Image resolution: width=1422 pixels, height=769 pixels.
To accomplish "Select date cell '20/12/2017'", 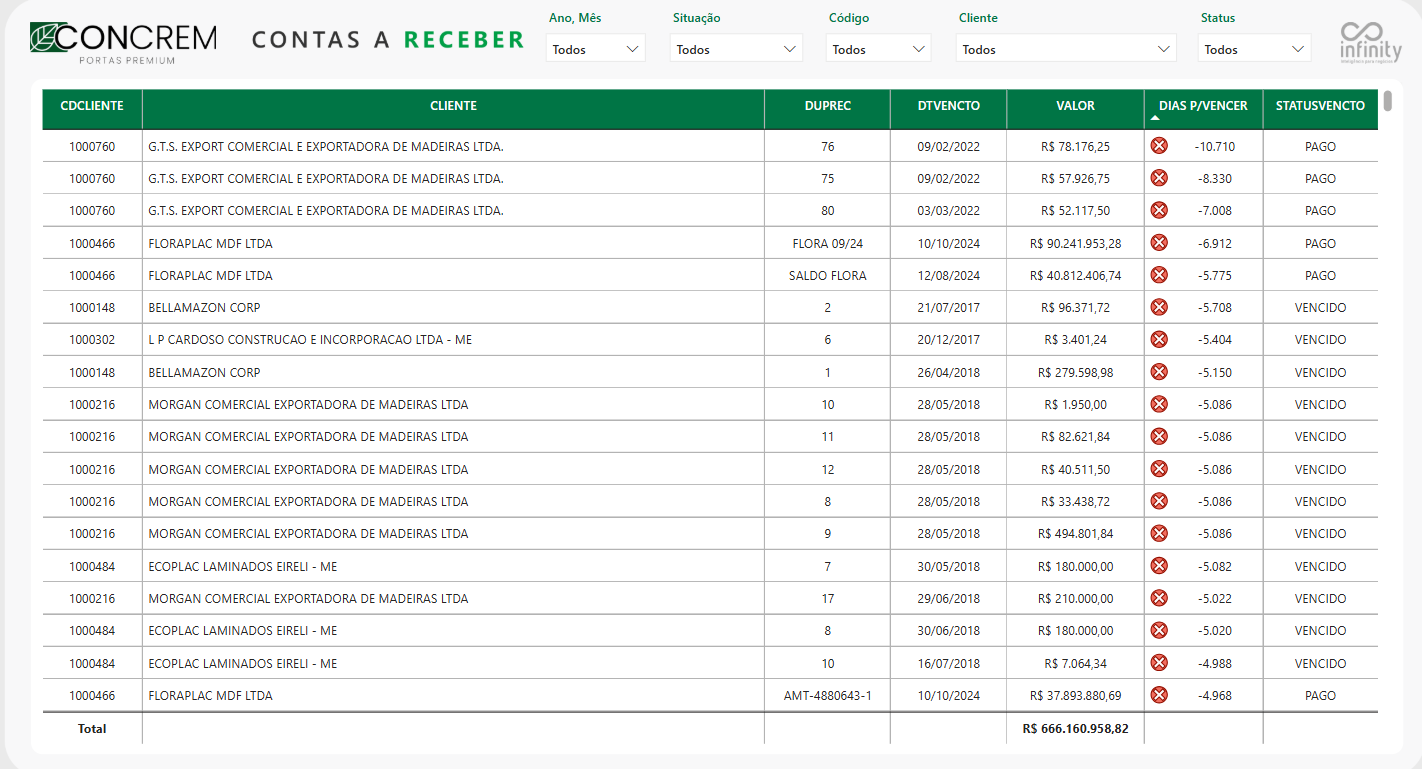I will pos(949,339).
